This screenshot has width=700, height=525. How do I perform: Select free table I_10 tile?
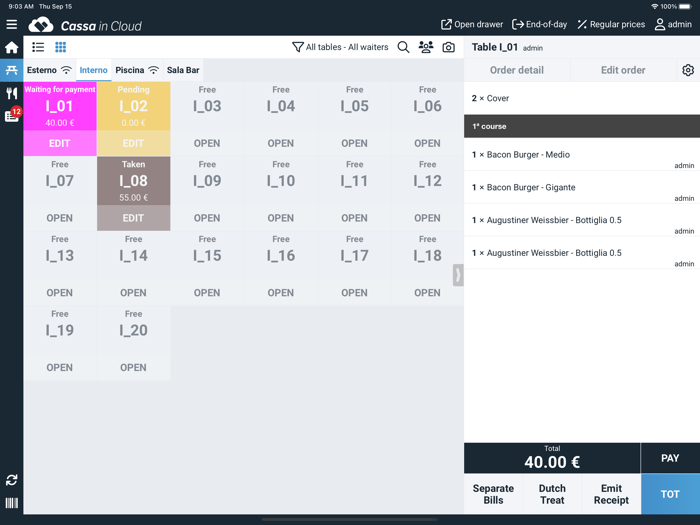(281, 181)
